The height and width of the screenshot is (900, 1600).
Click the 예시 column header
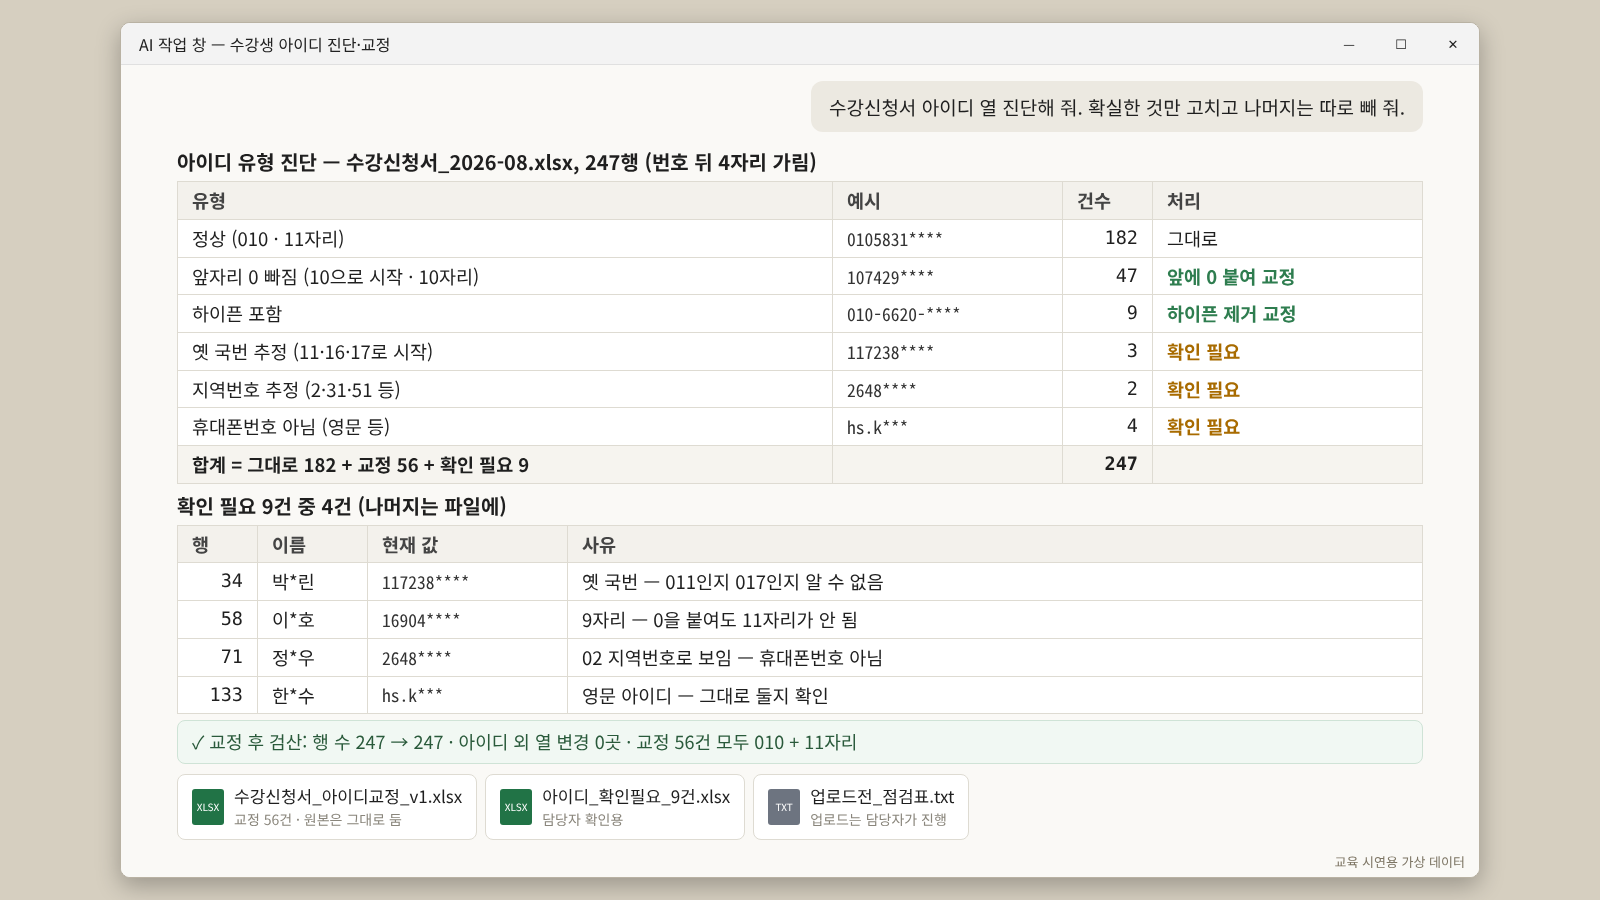pos(947,201)
